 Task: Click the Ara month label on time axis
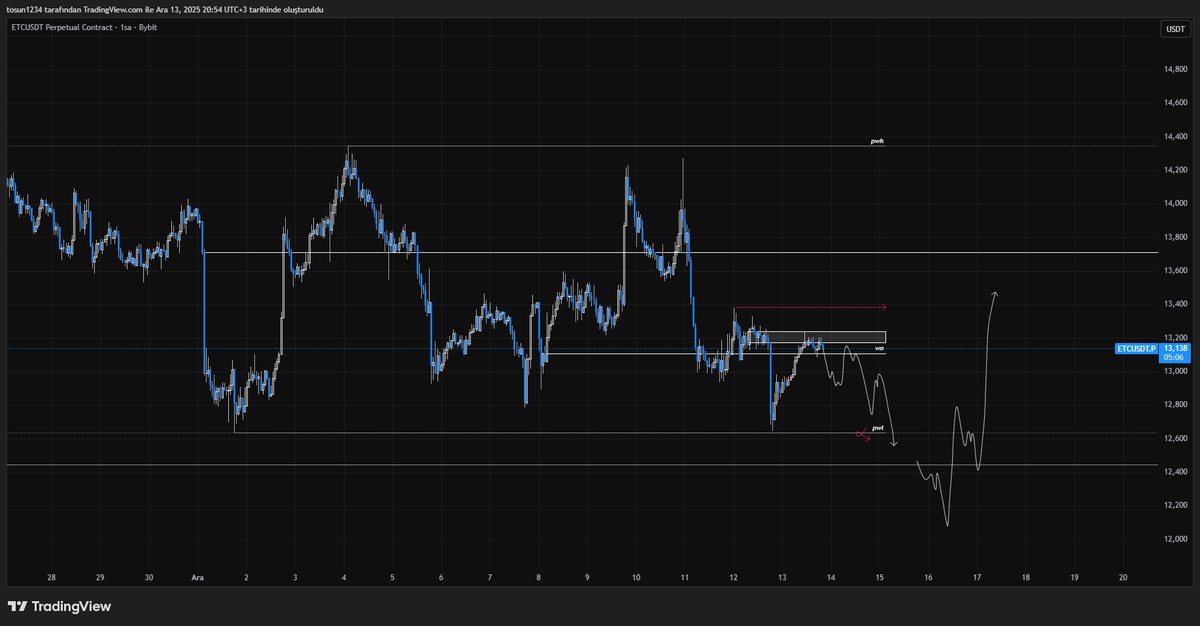(x=197, y=577)
